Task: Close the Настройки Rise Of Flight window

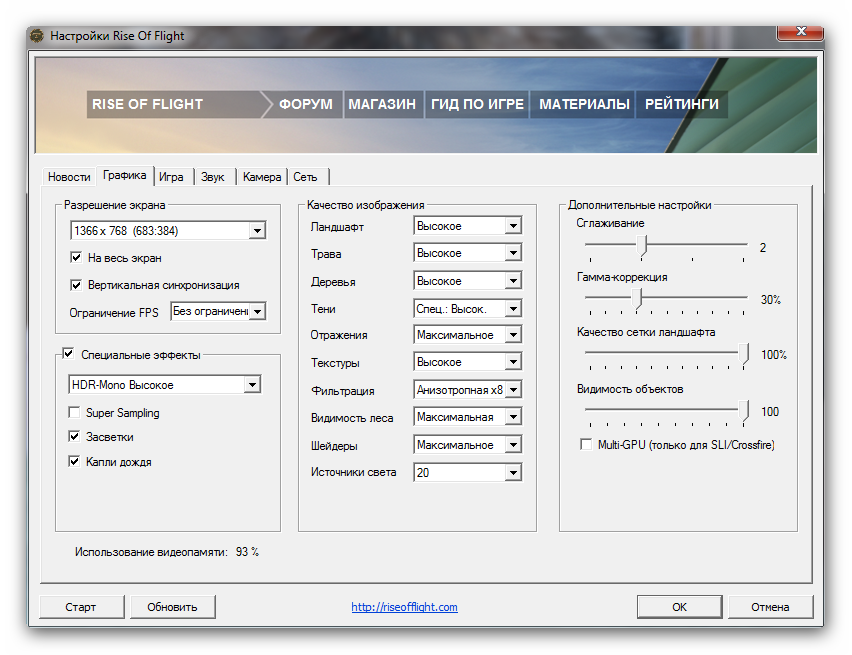Action: click(x=800, y=32)
